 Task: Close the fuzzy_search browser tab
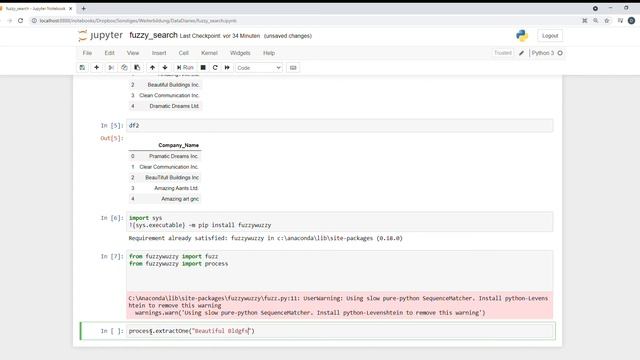tap(70, 9)
